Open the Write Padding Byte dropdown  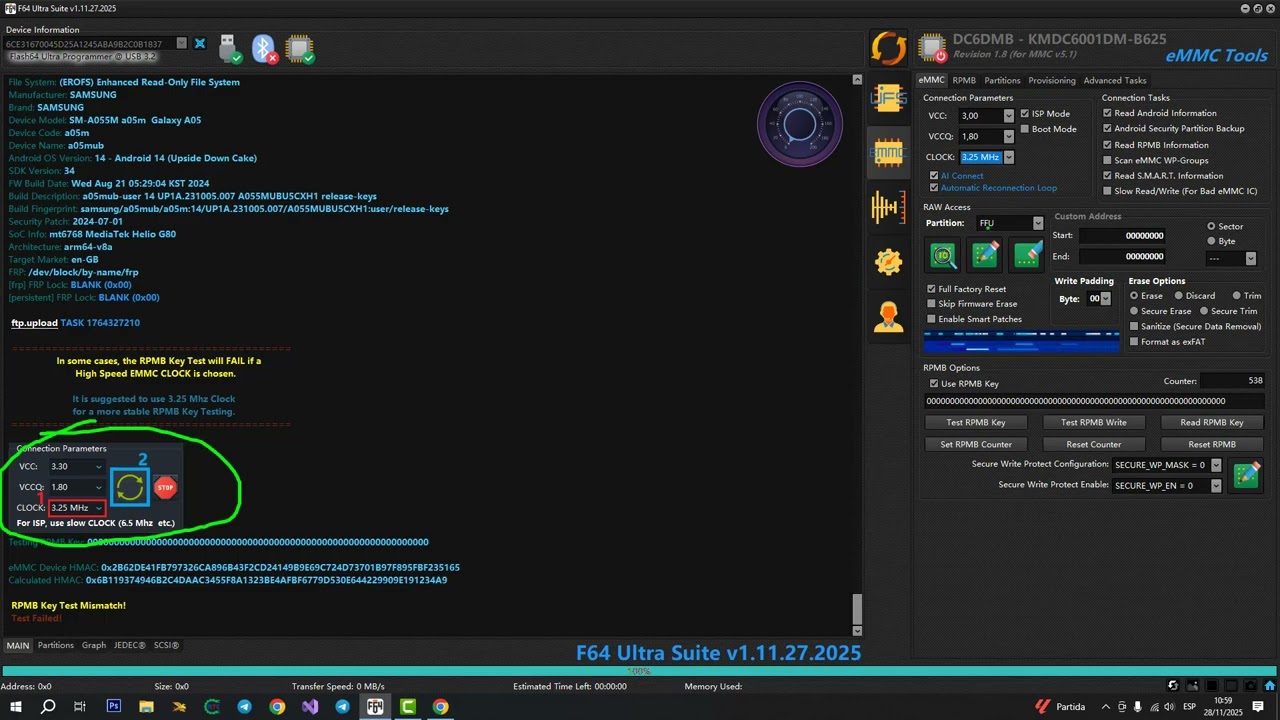[x=1105, y=299]
